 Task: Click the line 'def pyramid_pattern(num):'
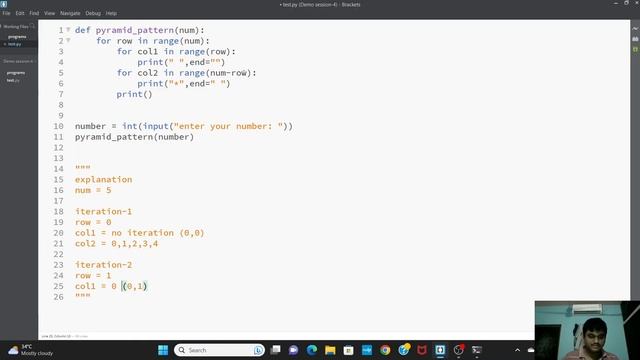click(140, 30)
